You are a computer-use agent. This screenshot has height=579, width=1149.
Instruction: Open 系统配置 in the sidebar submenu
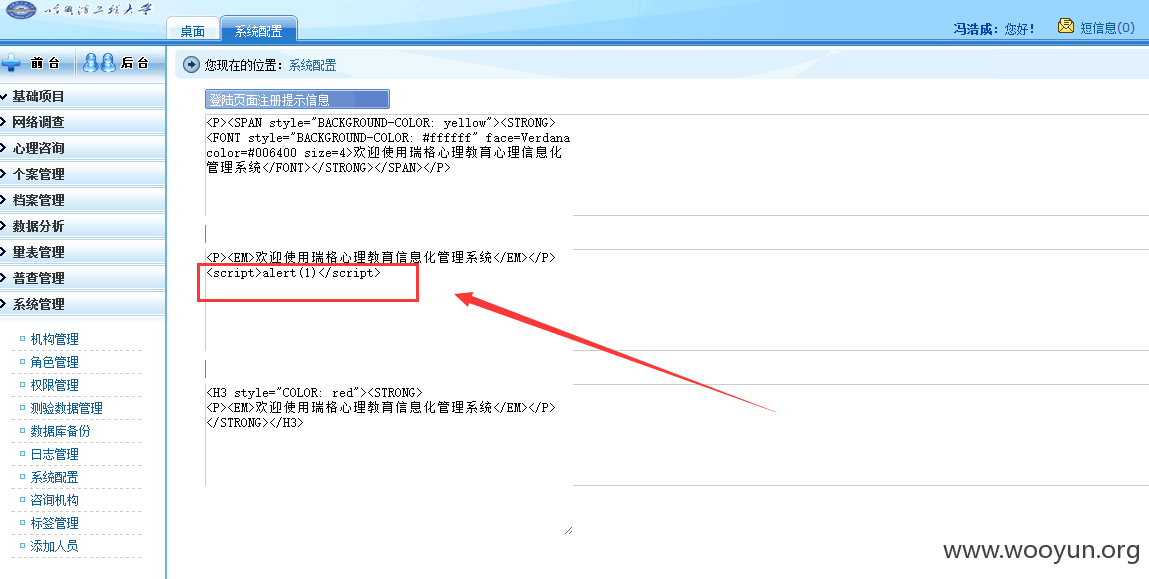point(54,477)
